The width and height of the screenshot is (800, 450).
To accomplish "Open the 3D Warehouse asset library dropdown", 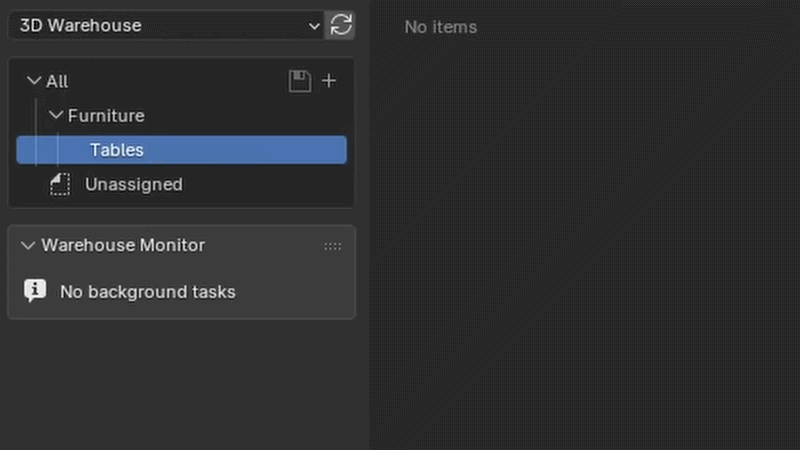I will coord(166,26).
